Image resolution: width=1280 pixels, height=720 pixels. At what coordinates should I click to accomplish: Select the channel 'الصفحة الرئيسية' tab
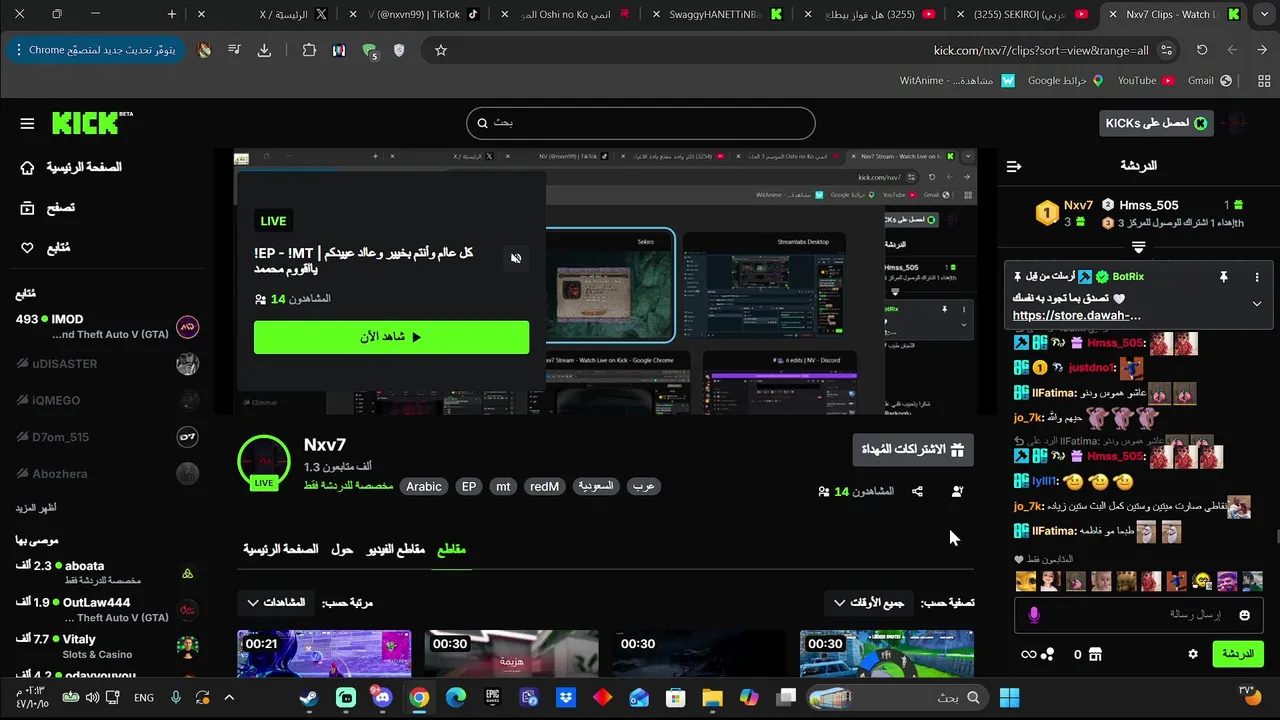point(281,550)
